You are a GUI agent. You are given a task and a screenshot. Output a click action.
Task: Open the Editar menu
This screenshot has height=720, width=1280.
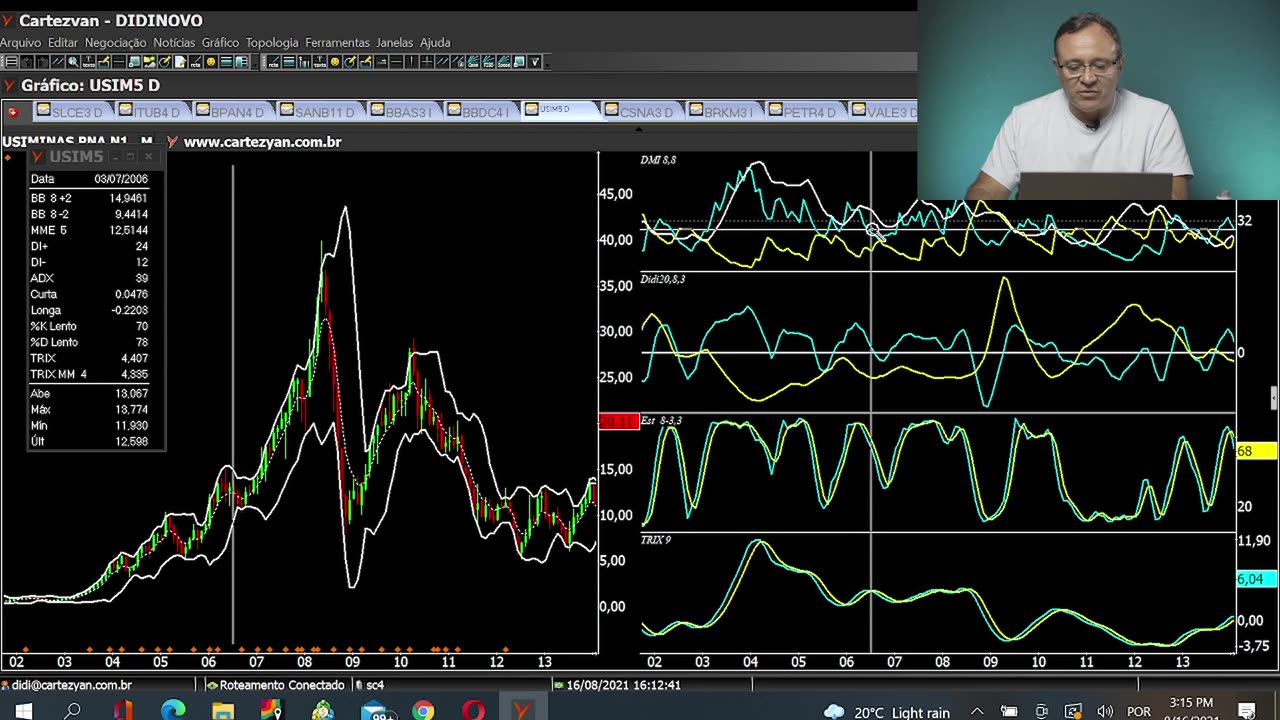click(63, 43)
